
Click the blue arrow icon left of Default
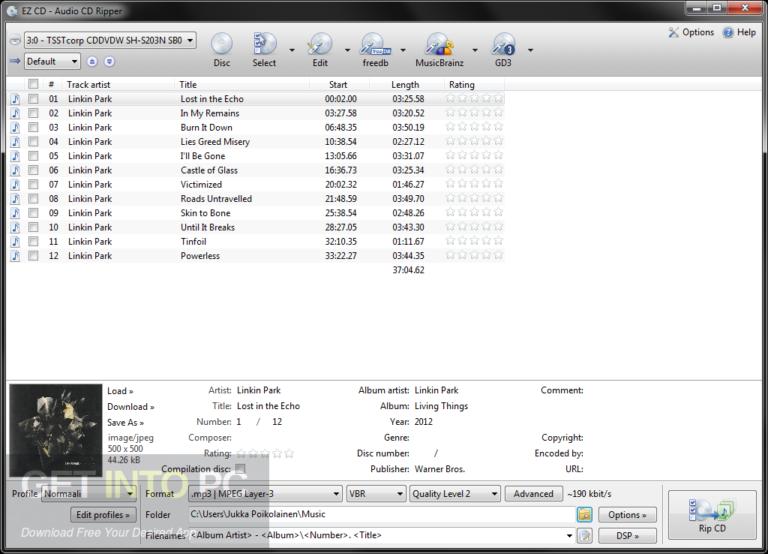pyautogui.click(x=15, y=61)
